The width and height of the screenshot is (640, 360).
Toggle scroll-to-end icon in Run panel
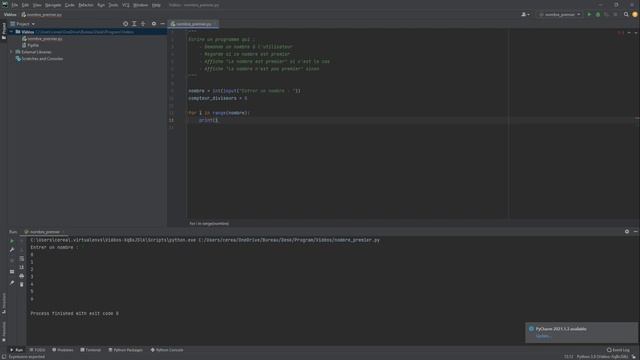pyautogui.click(x=22, y=267)
